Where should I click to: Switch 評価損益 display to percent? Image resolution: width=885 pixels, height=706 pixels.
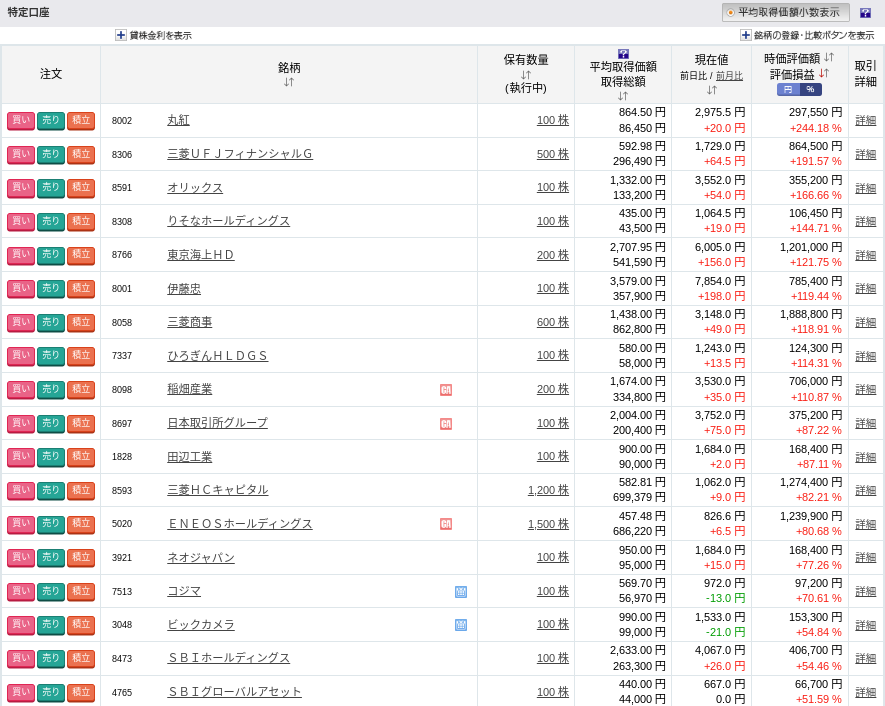pyautogui.click(x=810, y=89)
